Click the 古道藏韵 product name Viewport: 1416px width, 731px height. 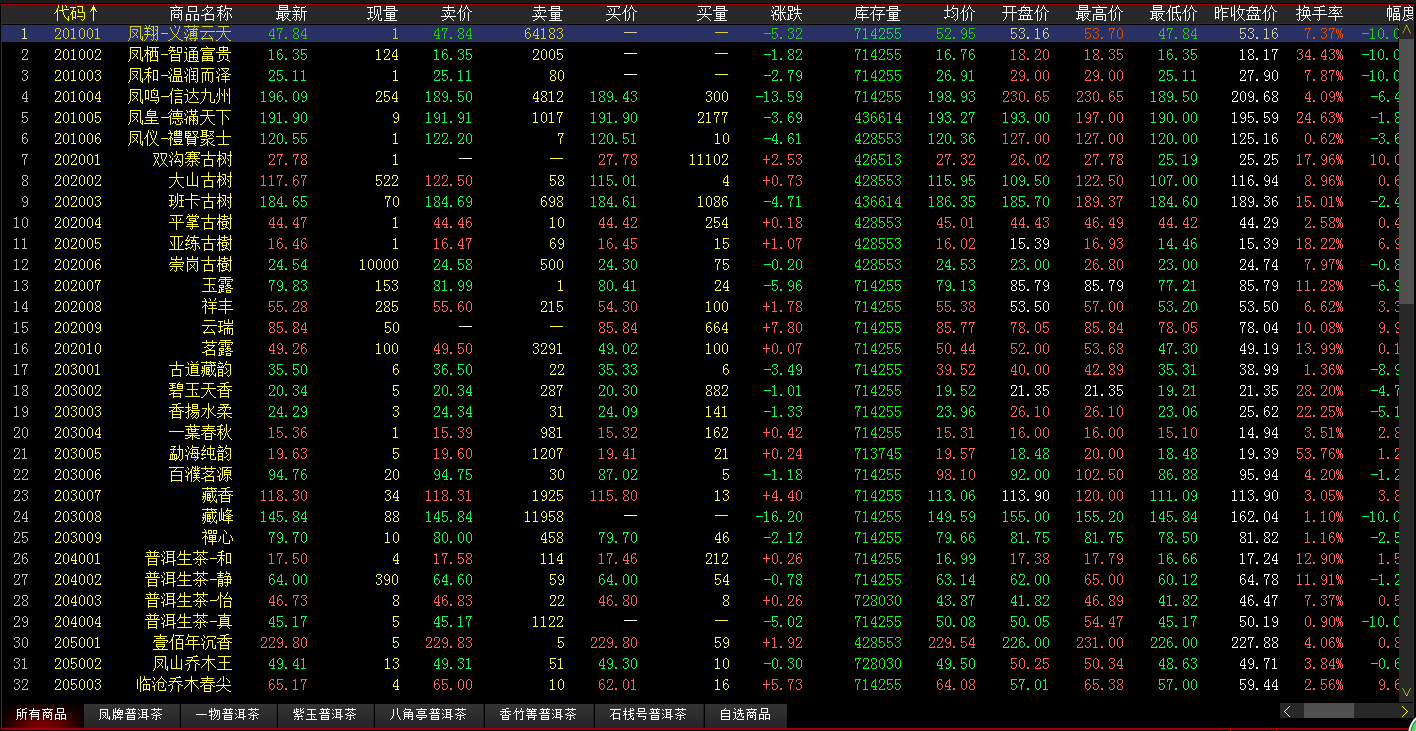pyautogui.click(x=201, y=370)
